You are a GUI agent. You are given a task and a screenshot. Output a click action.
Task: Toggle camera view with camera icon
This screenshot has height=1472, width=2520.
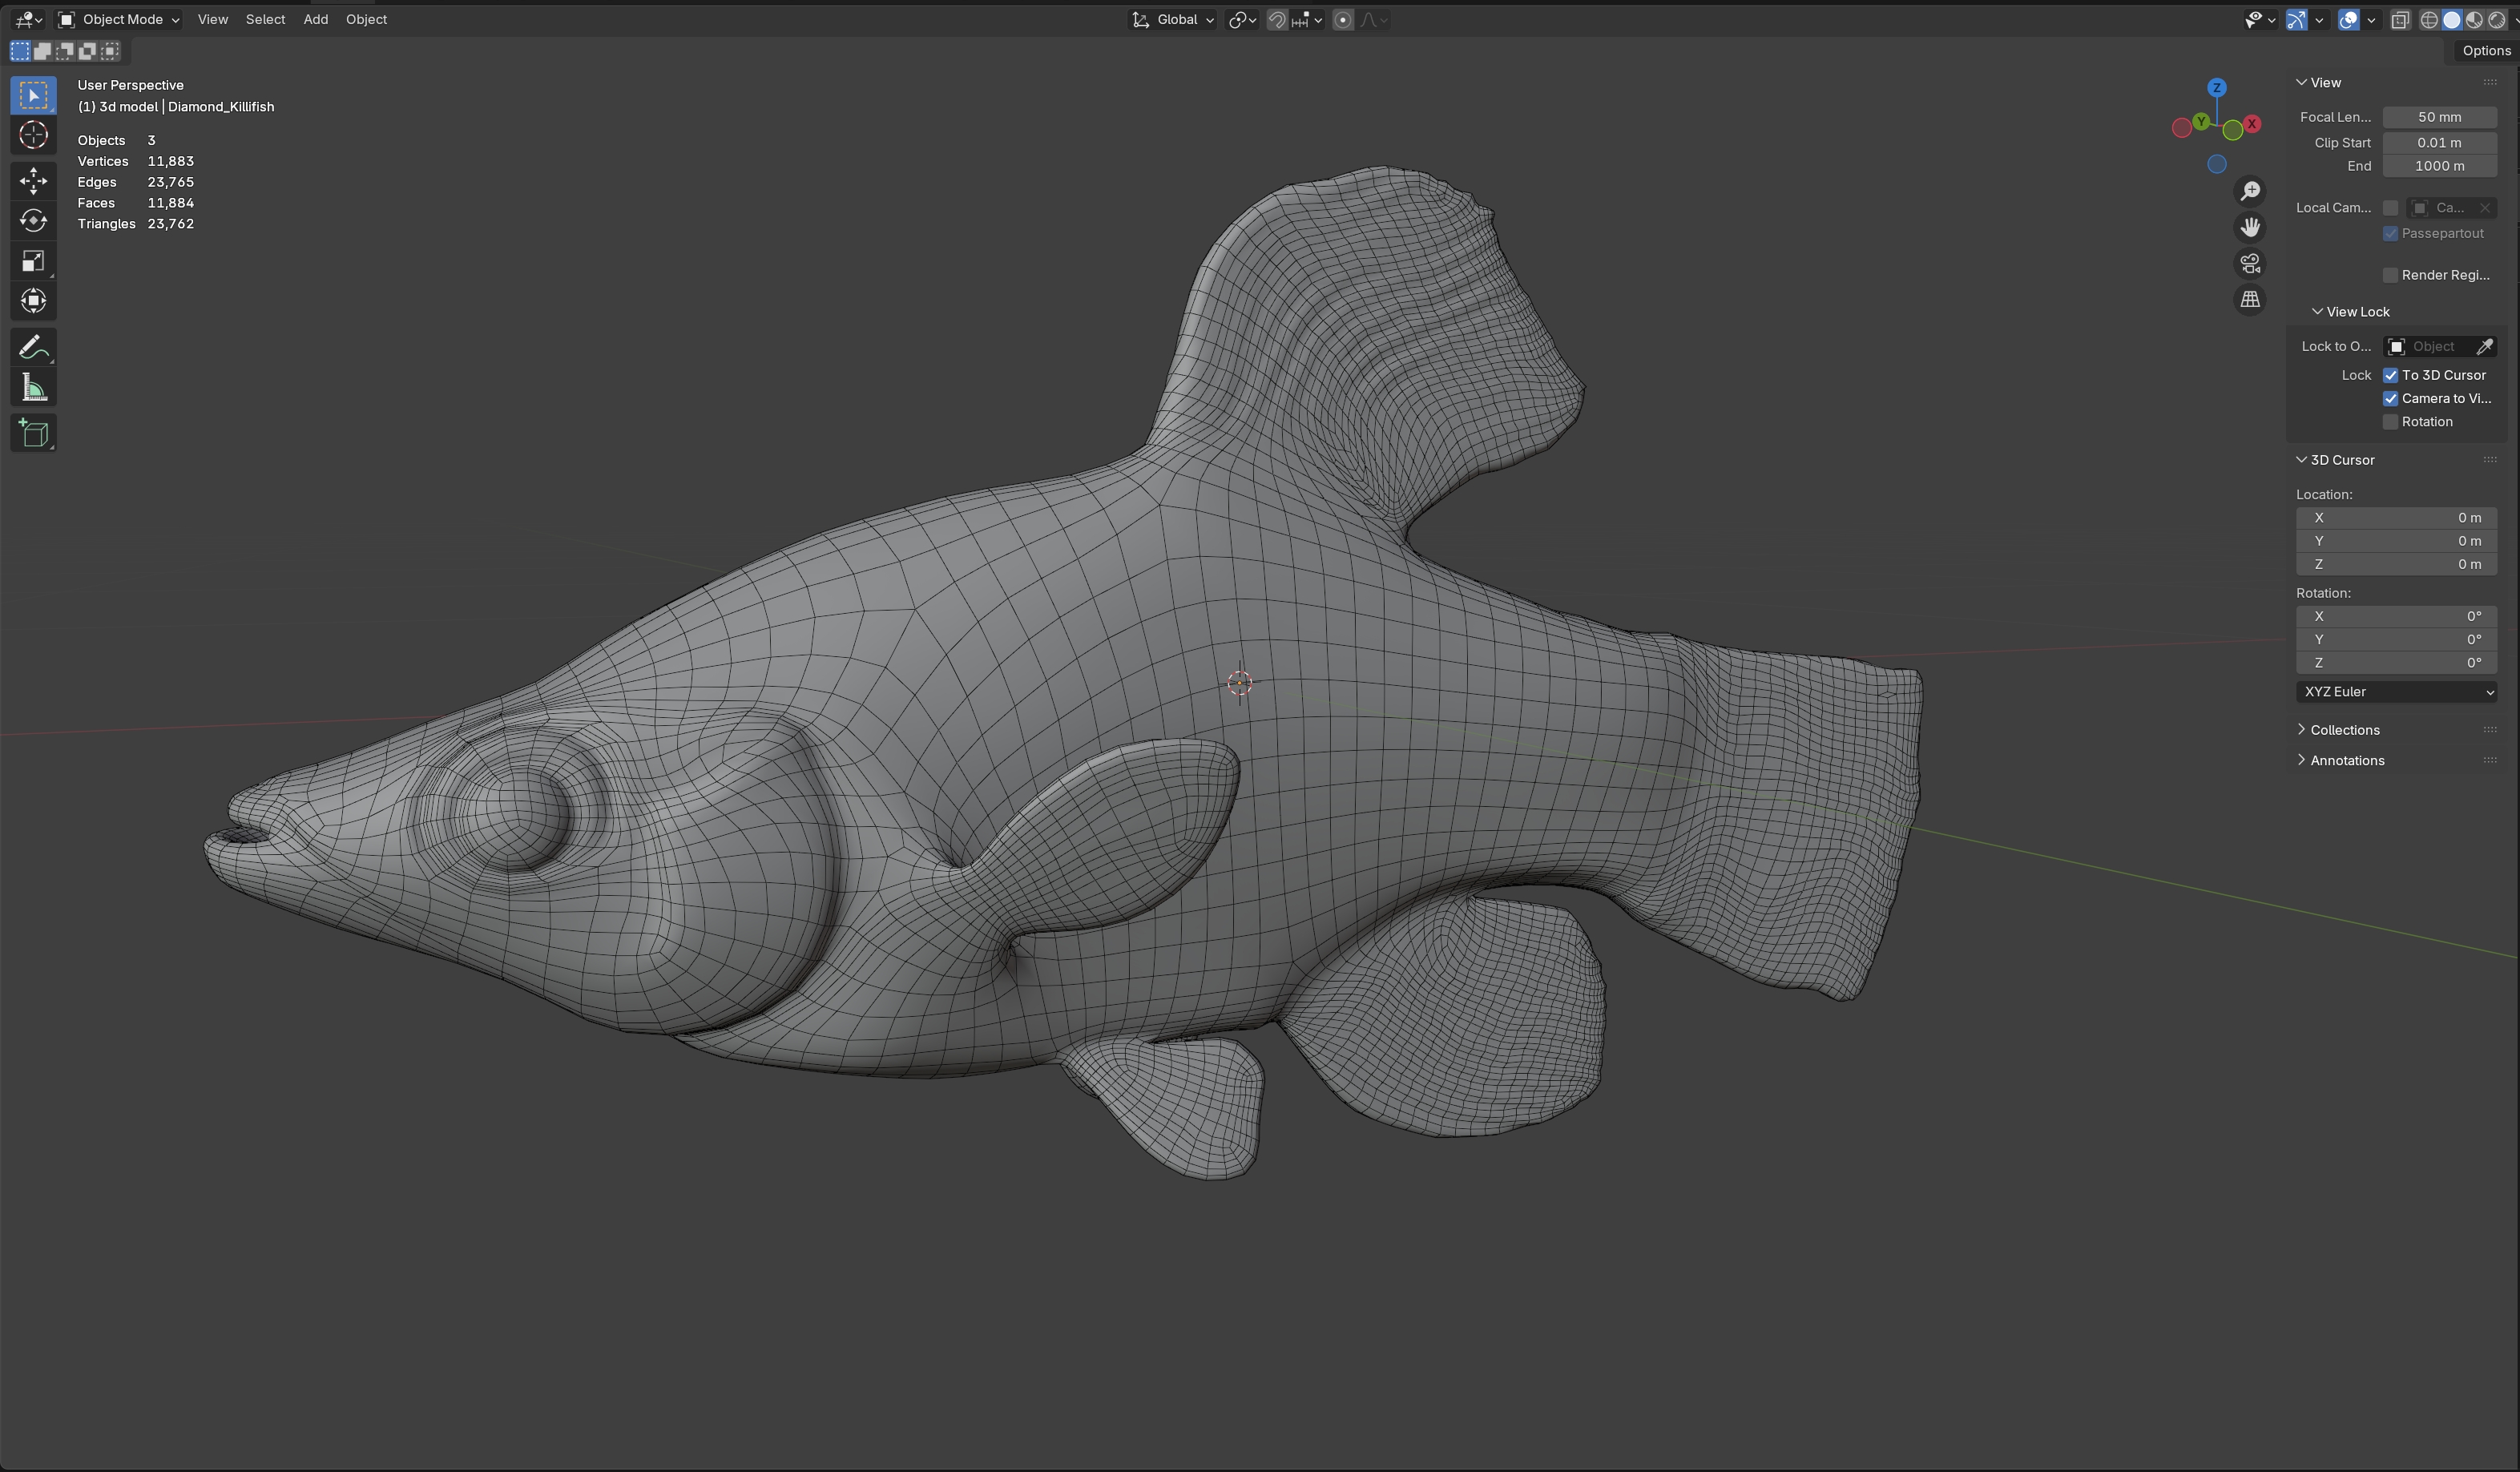pos(2250,263)
